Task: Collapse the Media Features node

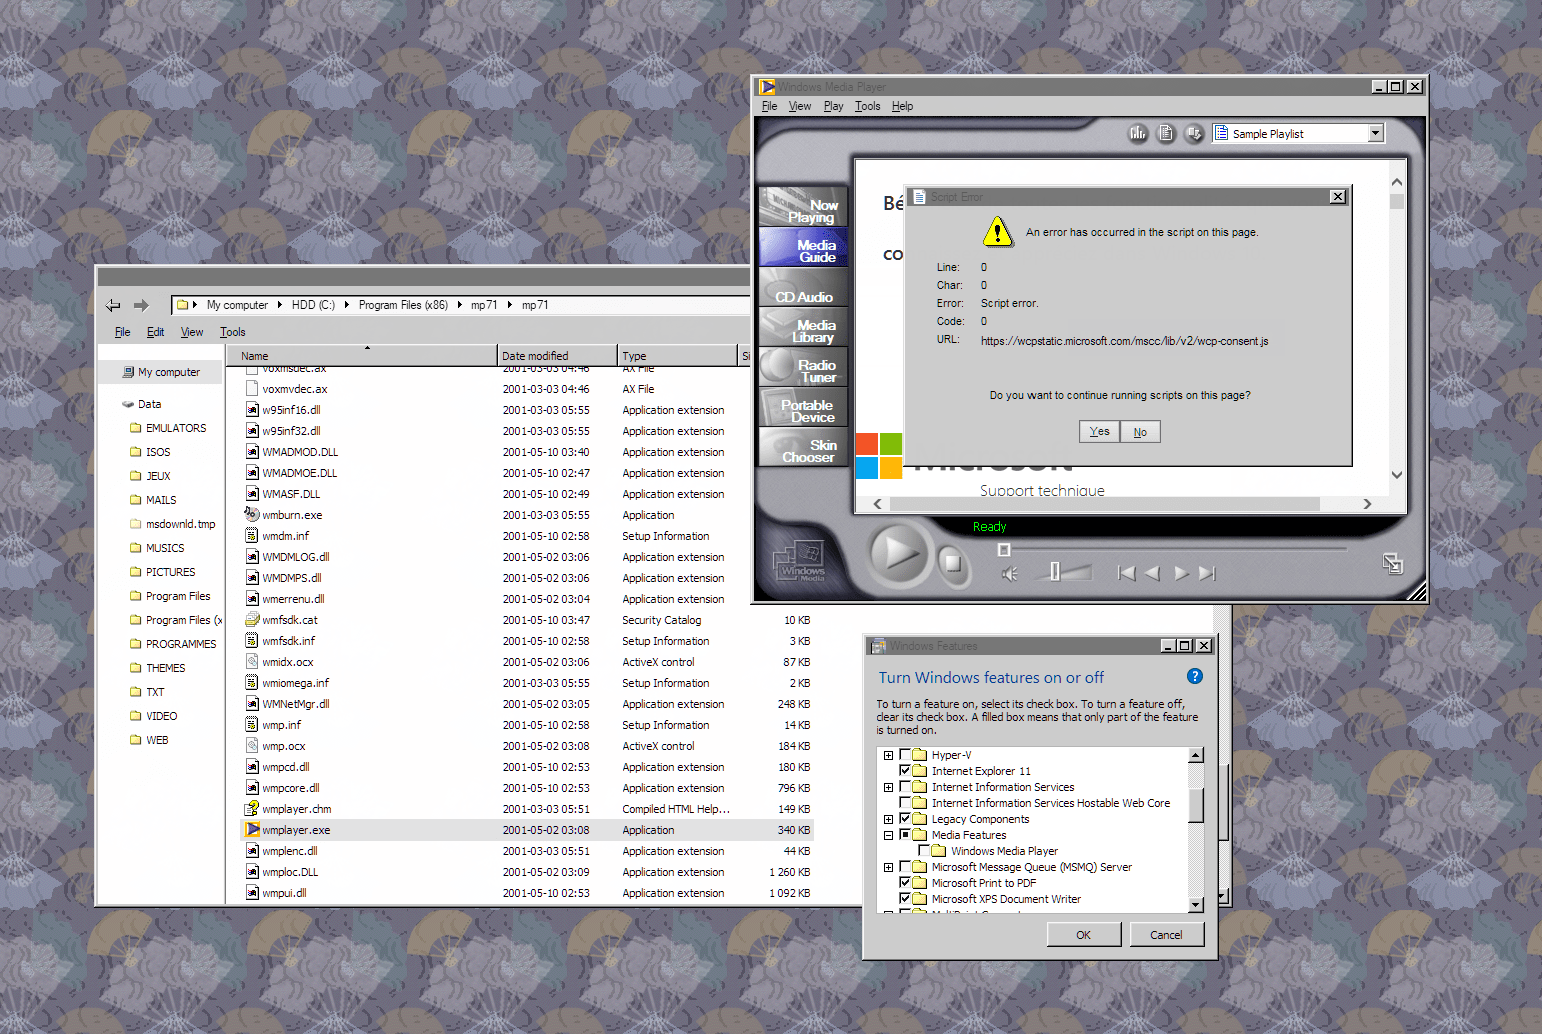Action: click(x=888, y=835)
